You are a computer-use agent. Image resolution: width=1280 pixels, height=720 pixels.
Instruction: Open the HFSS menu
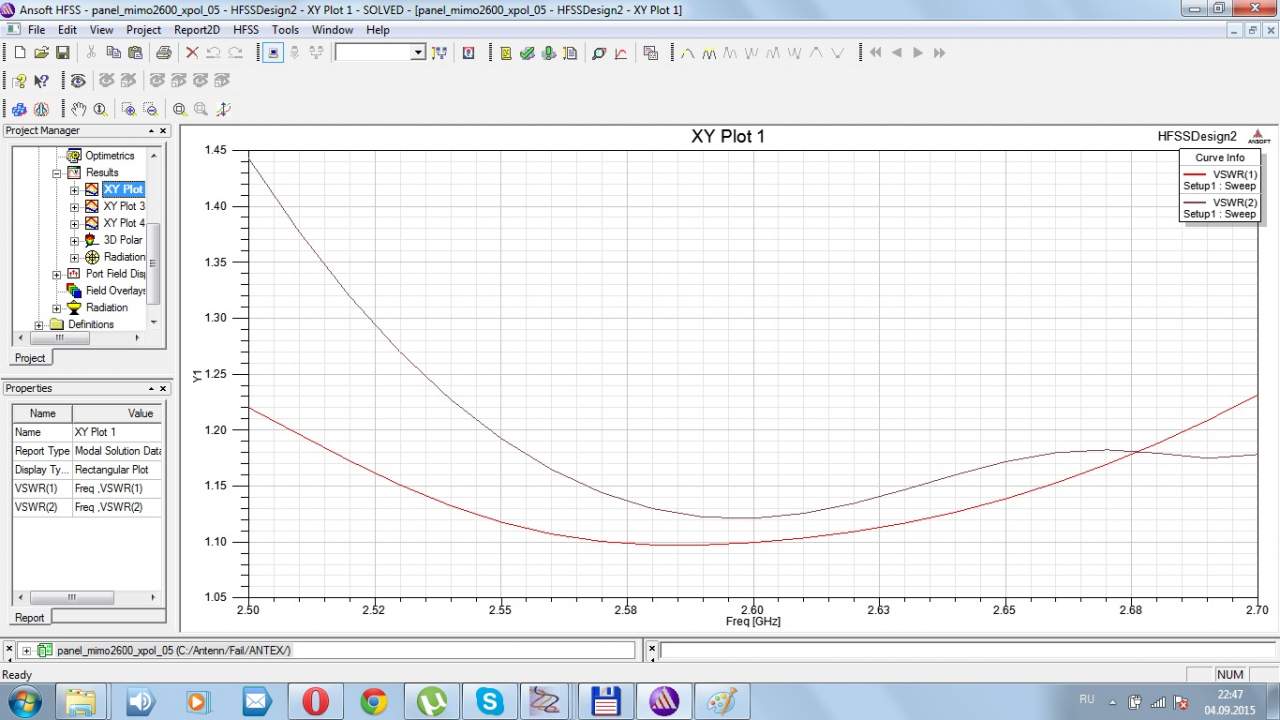pos(245,30)
